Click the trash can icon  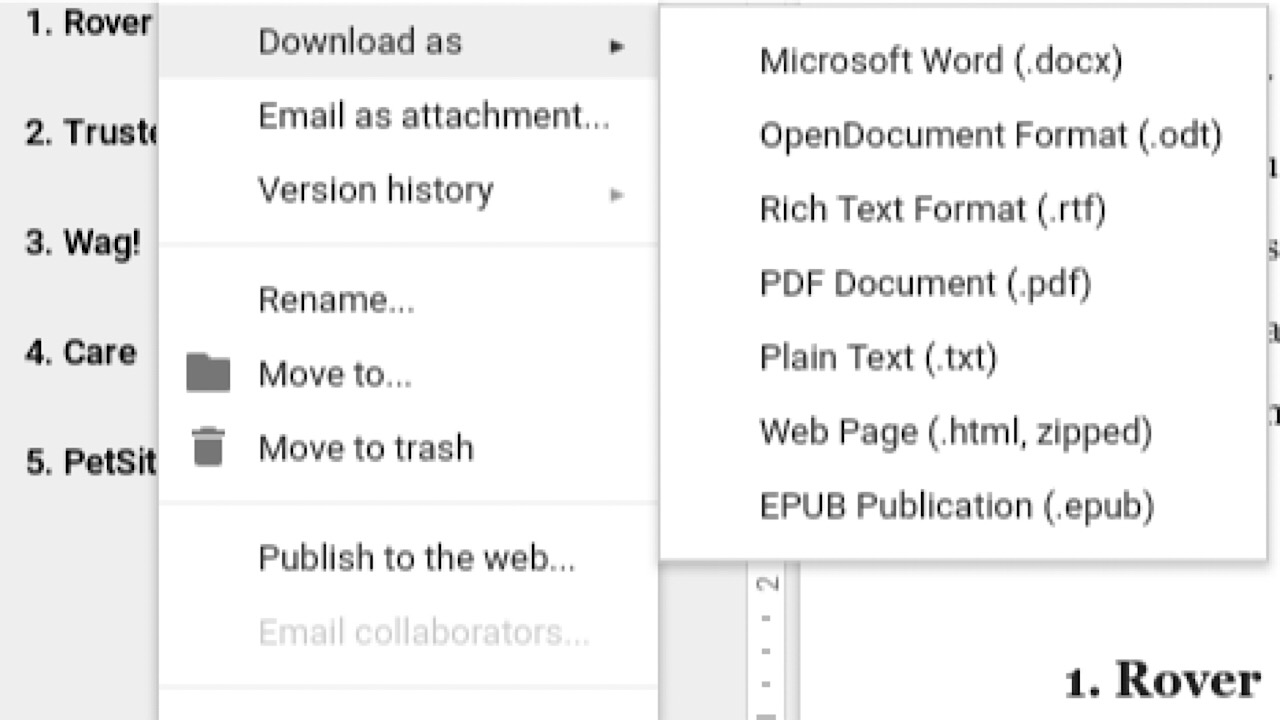click(208, 447)
